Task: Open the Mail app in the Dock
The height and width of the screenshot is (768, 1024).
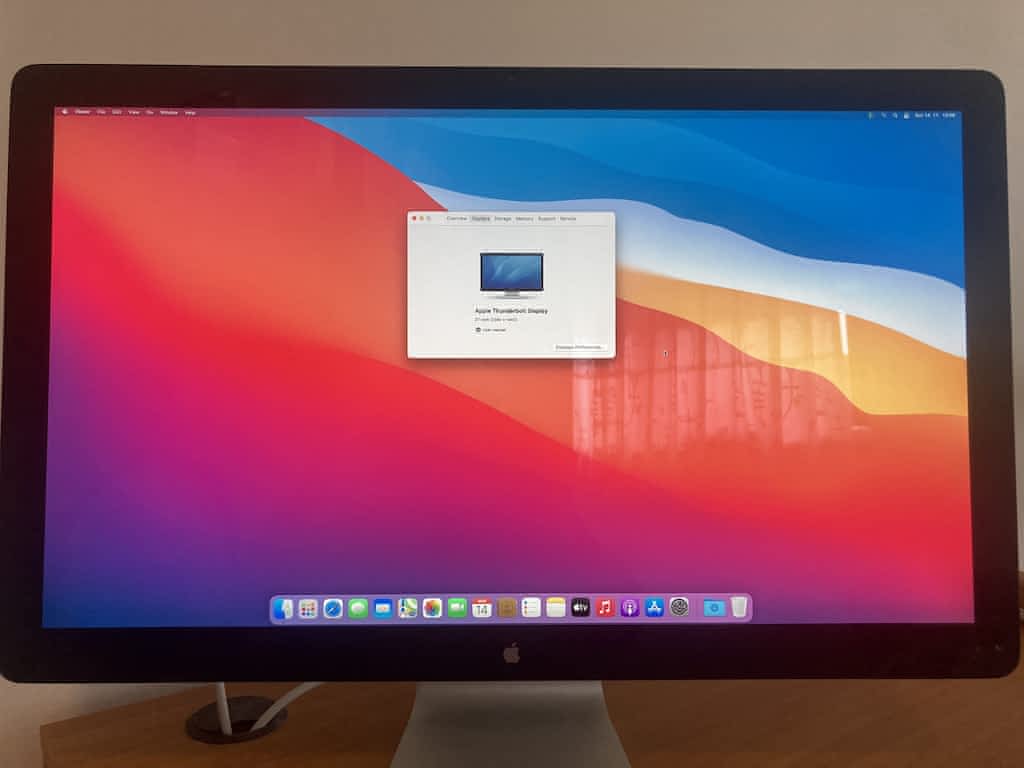Action: tap(383, 609)
